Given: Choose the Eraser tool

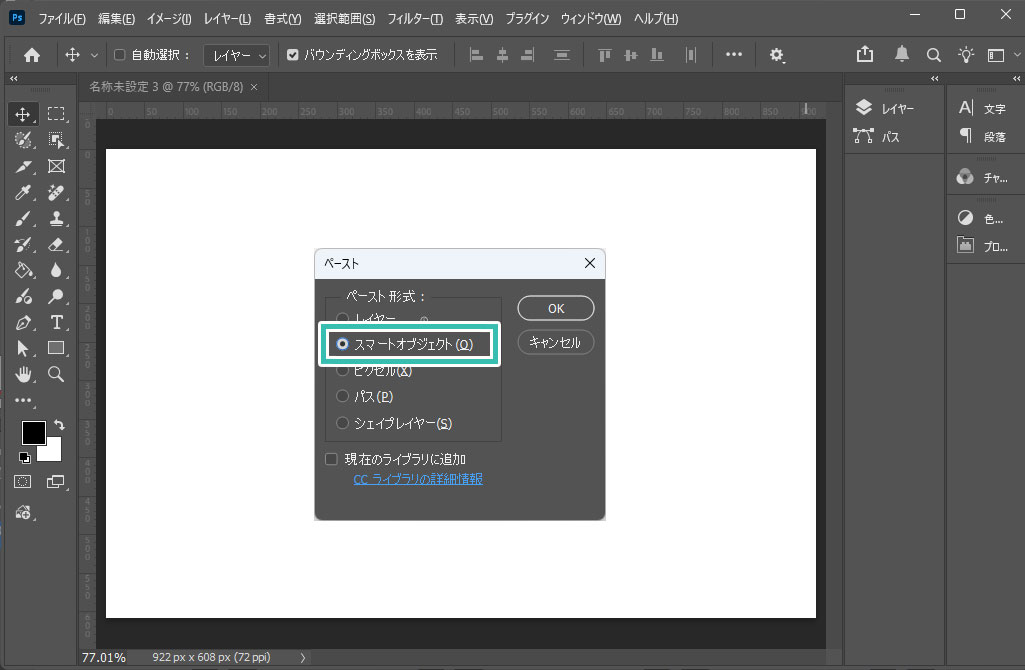Looking at the screenshot, I should [x=56, y=244].
